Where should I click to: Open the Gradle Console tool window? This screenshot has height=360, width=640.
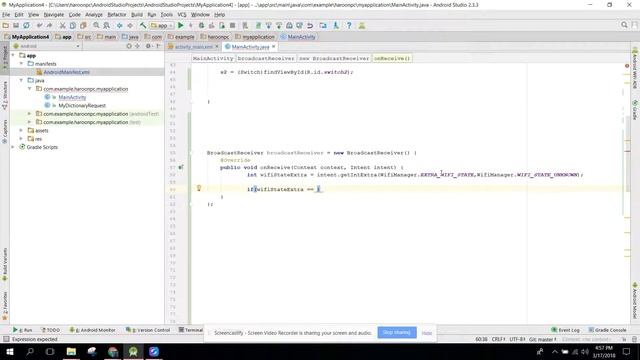click(x=607, y=330)
